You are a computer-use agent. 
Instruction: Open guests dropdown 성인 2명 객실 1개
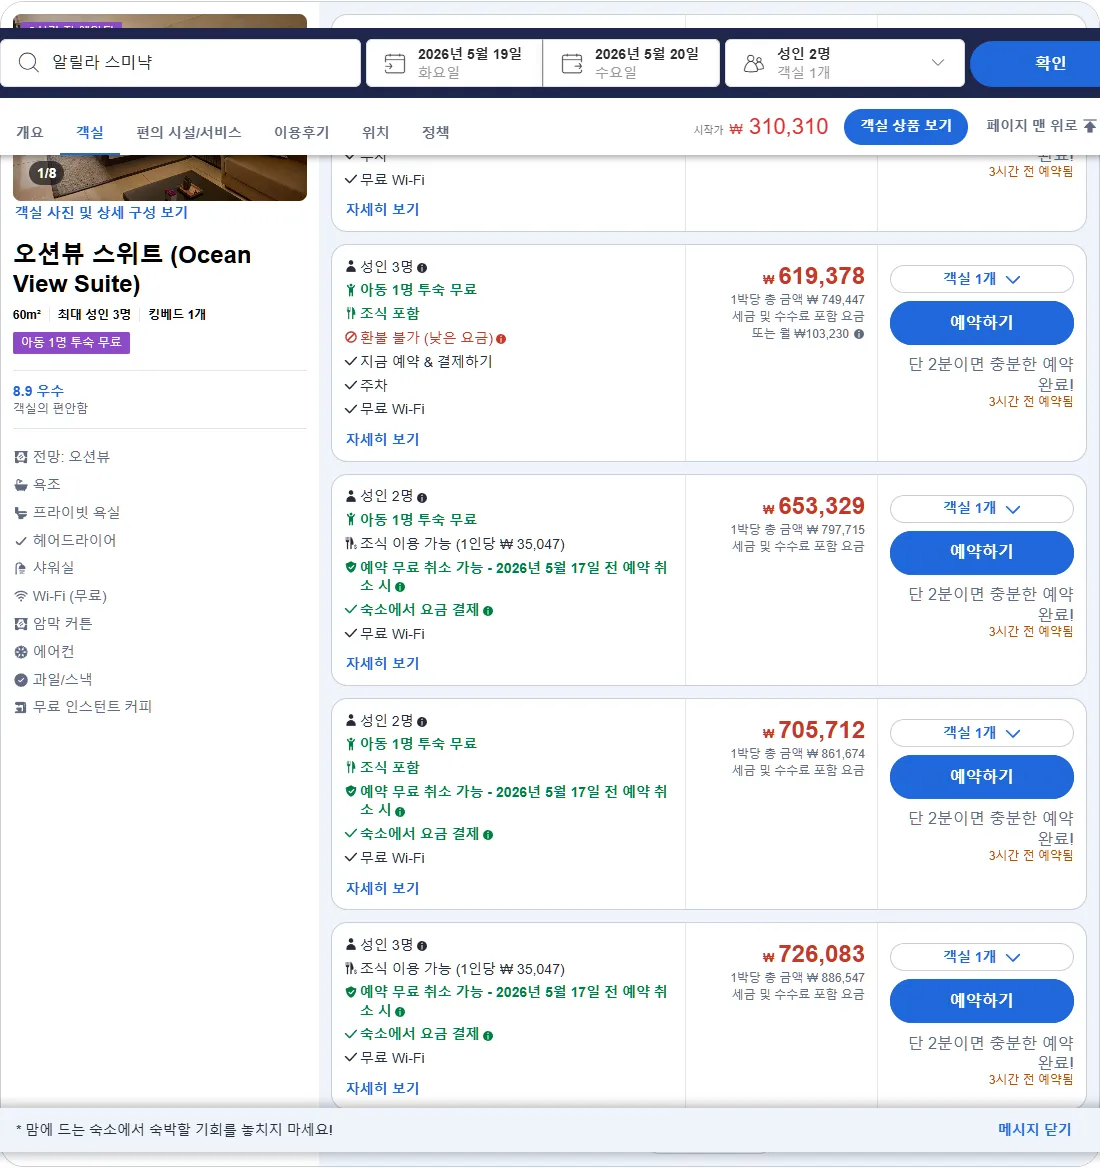click(x=845, y=63)
